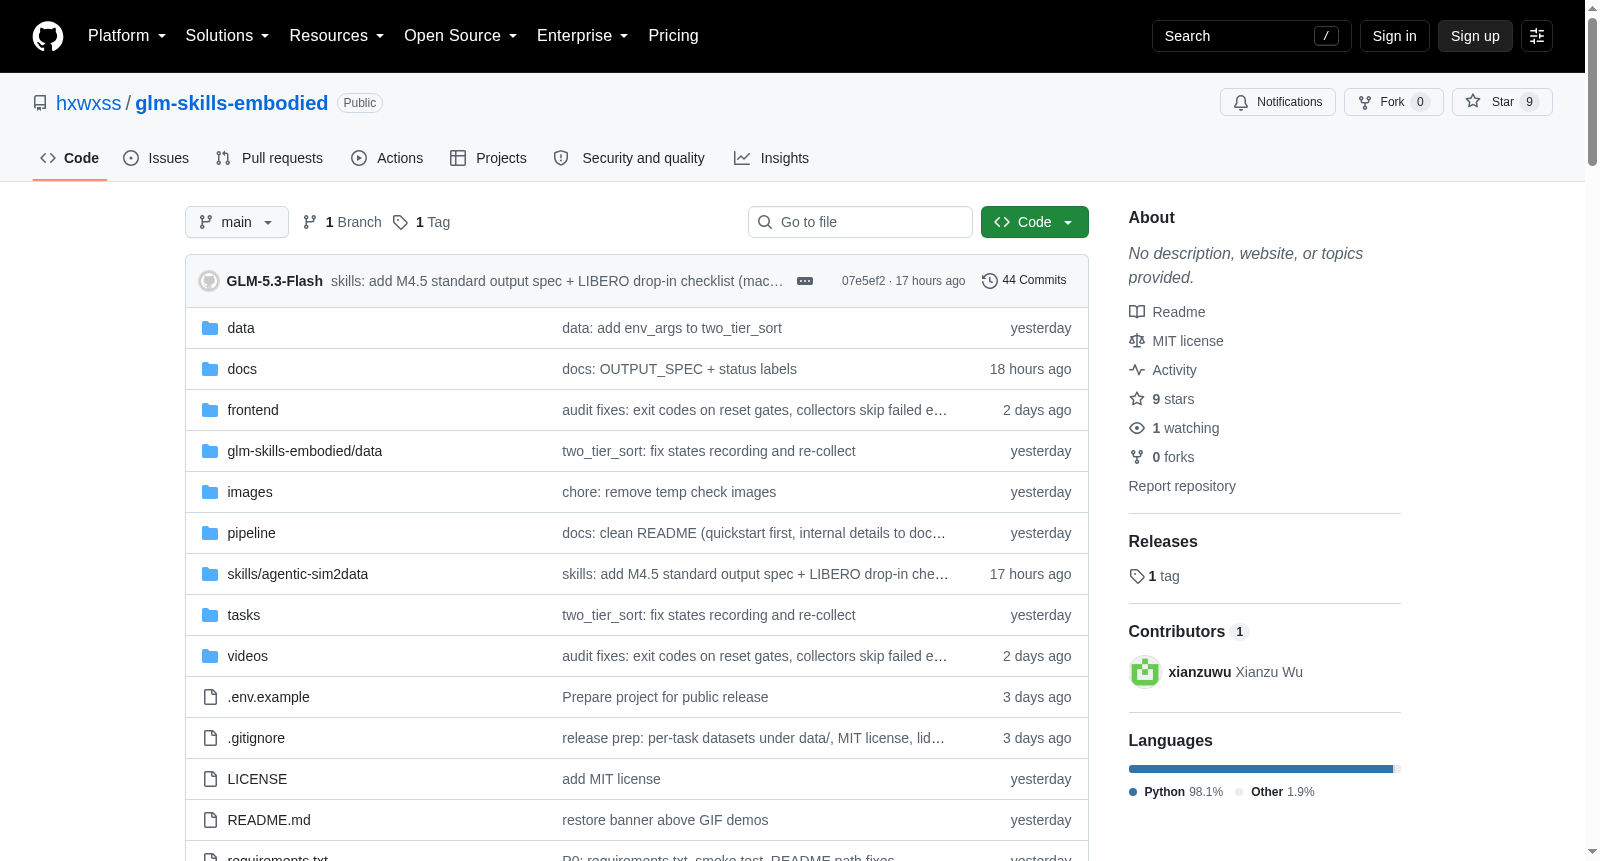Click the .gitignore file icon
The height and width of the screenshot is (861, 1600).
point(210,738)
